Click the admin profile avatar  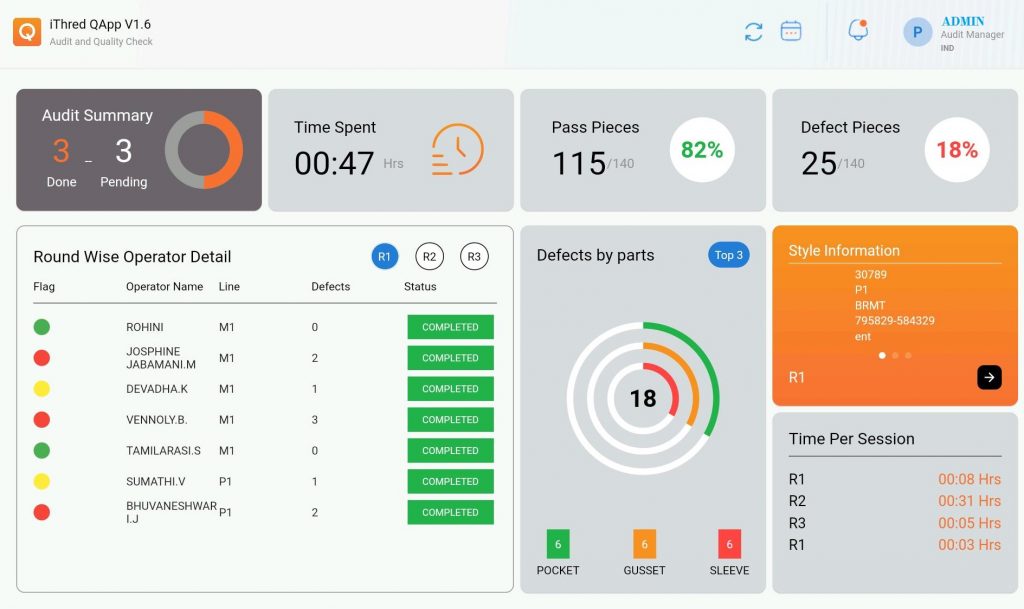pyautogui.click(x=917, y=32)
